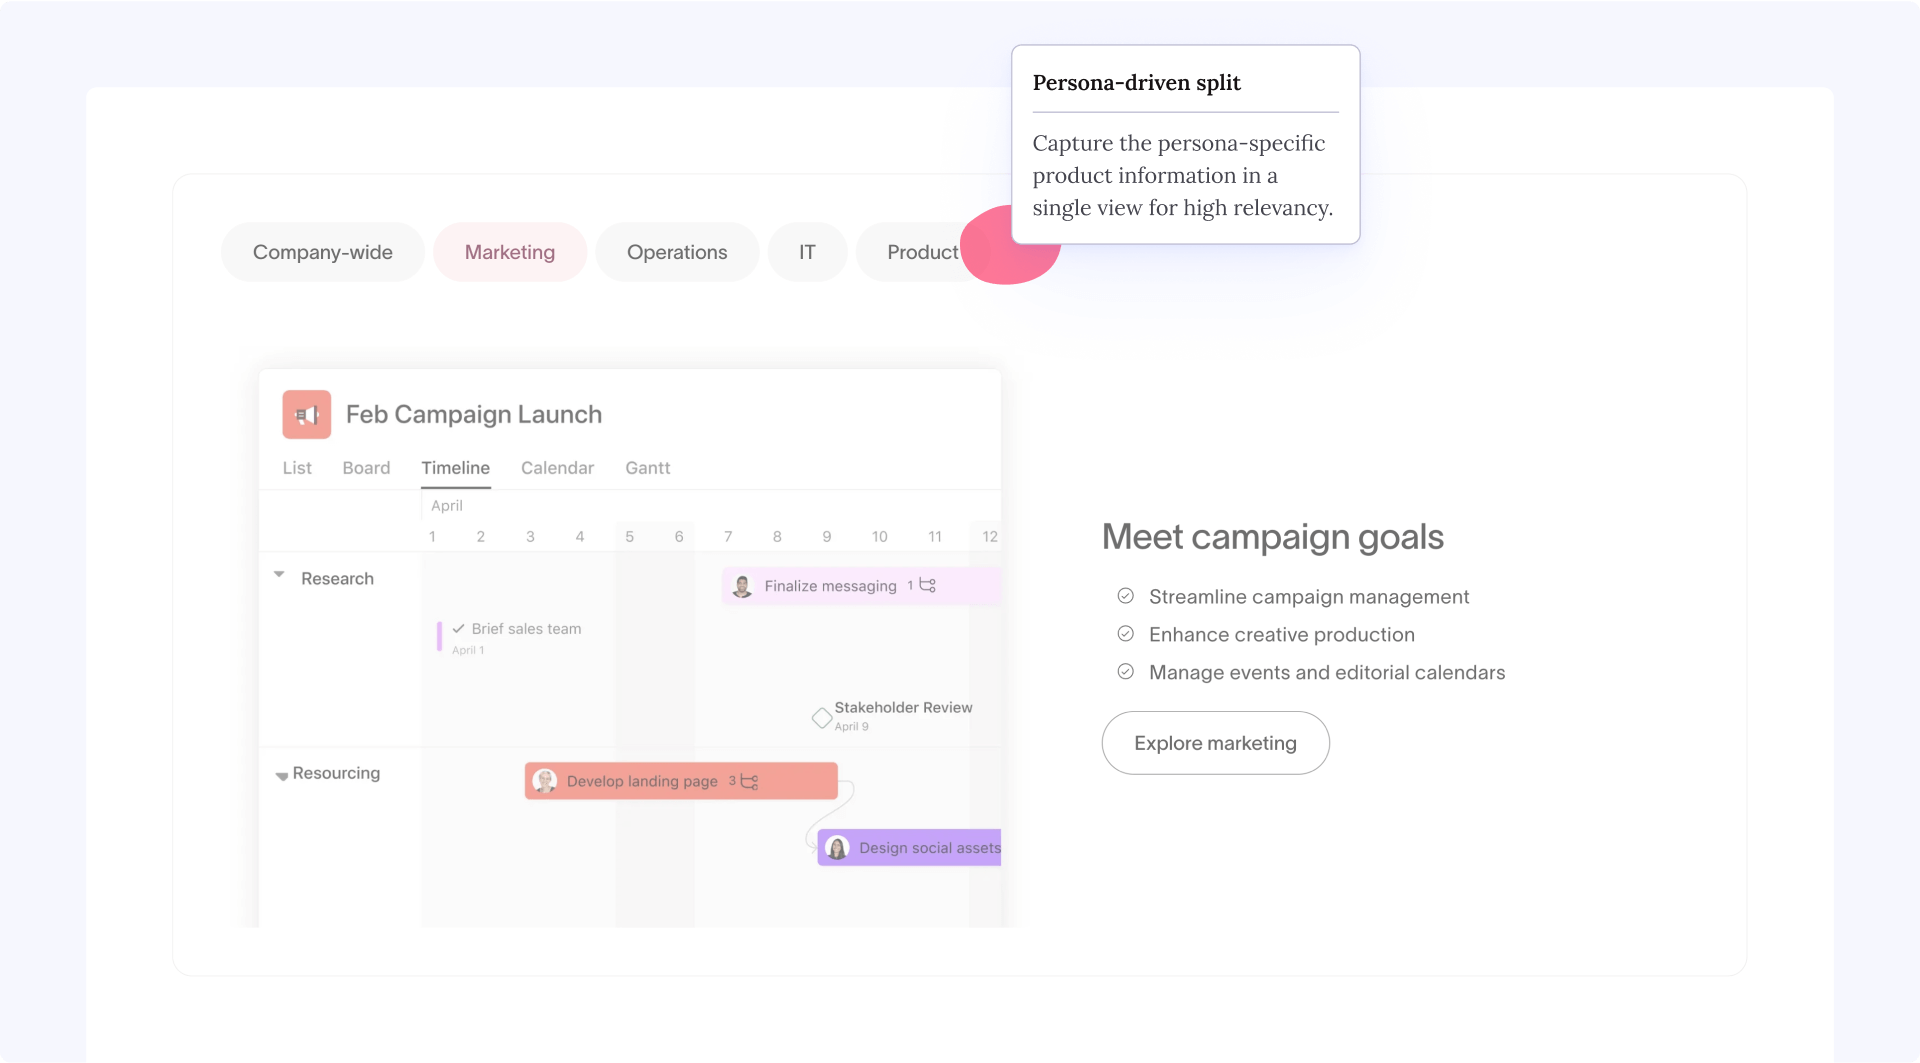The image size is (1920, 1063).
Task: Click checkmark on Brief sales team
Action: click(x=458, y=629)
